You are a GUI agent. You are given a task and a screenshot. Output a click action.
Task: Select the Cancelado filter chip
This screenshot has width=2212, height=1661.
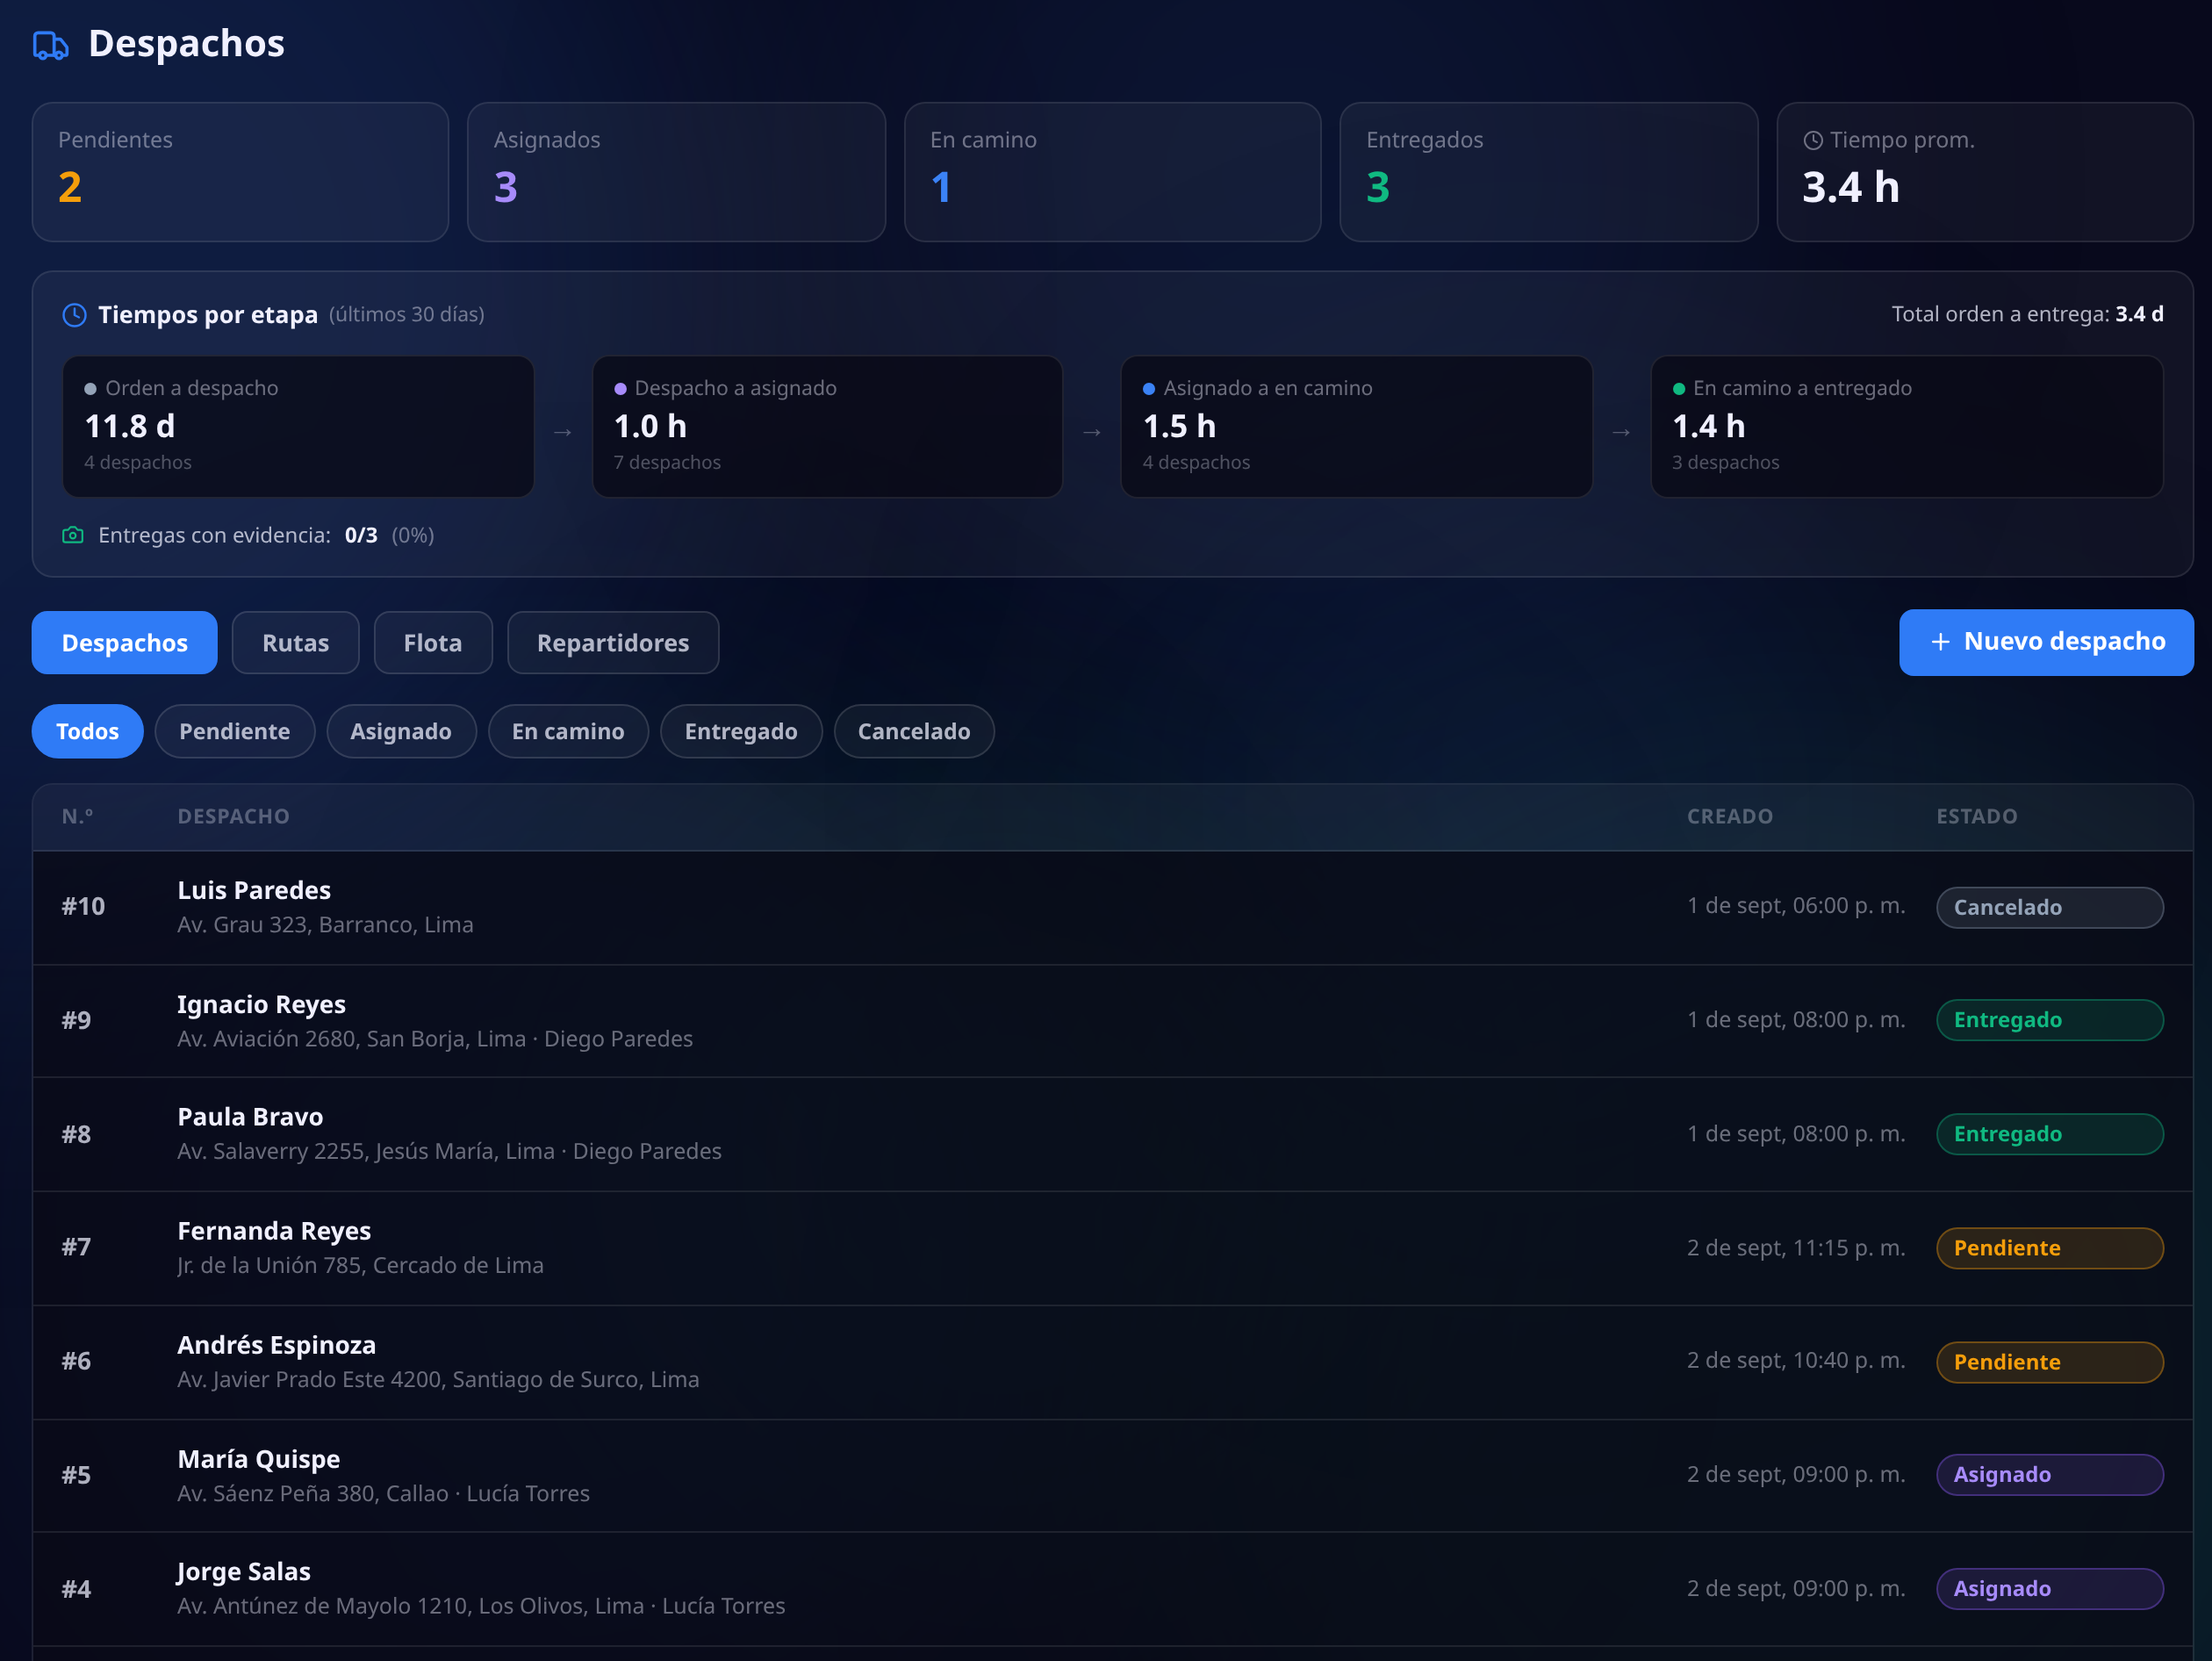pos(914,731)
